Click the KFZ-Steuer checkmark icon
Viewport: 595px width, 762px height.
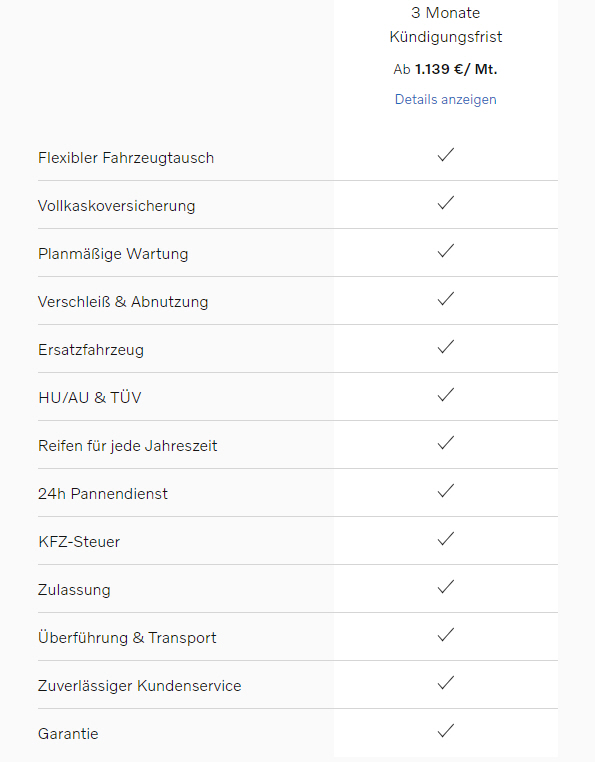446,538
